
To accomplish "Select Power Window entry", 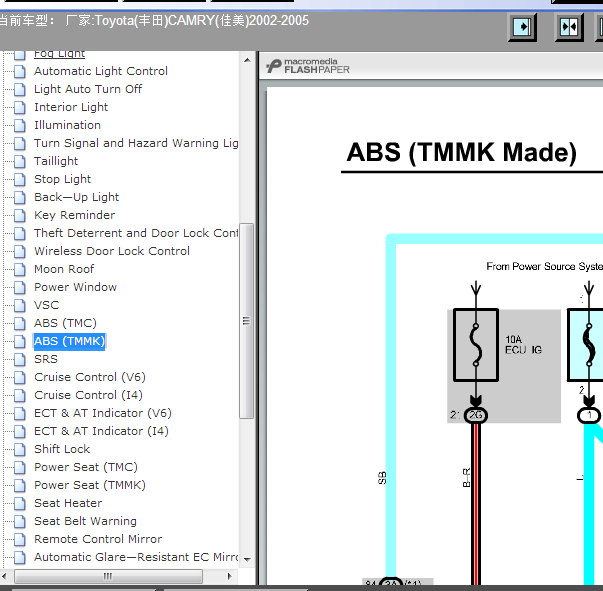I will click(x=75, y=287).
